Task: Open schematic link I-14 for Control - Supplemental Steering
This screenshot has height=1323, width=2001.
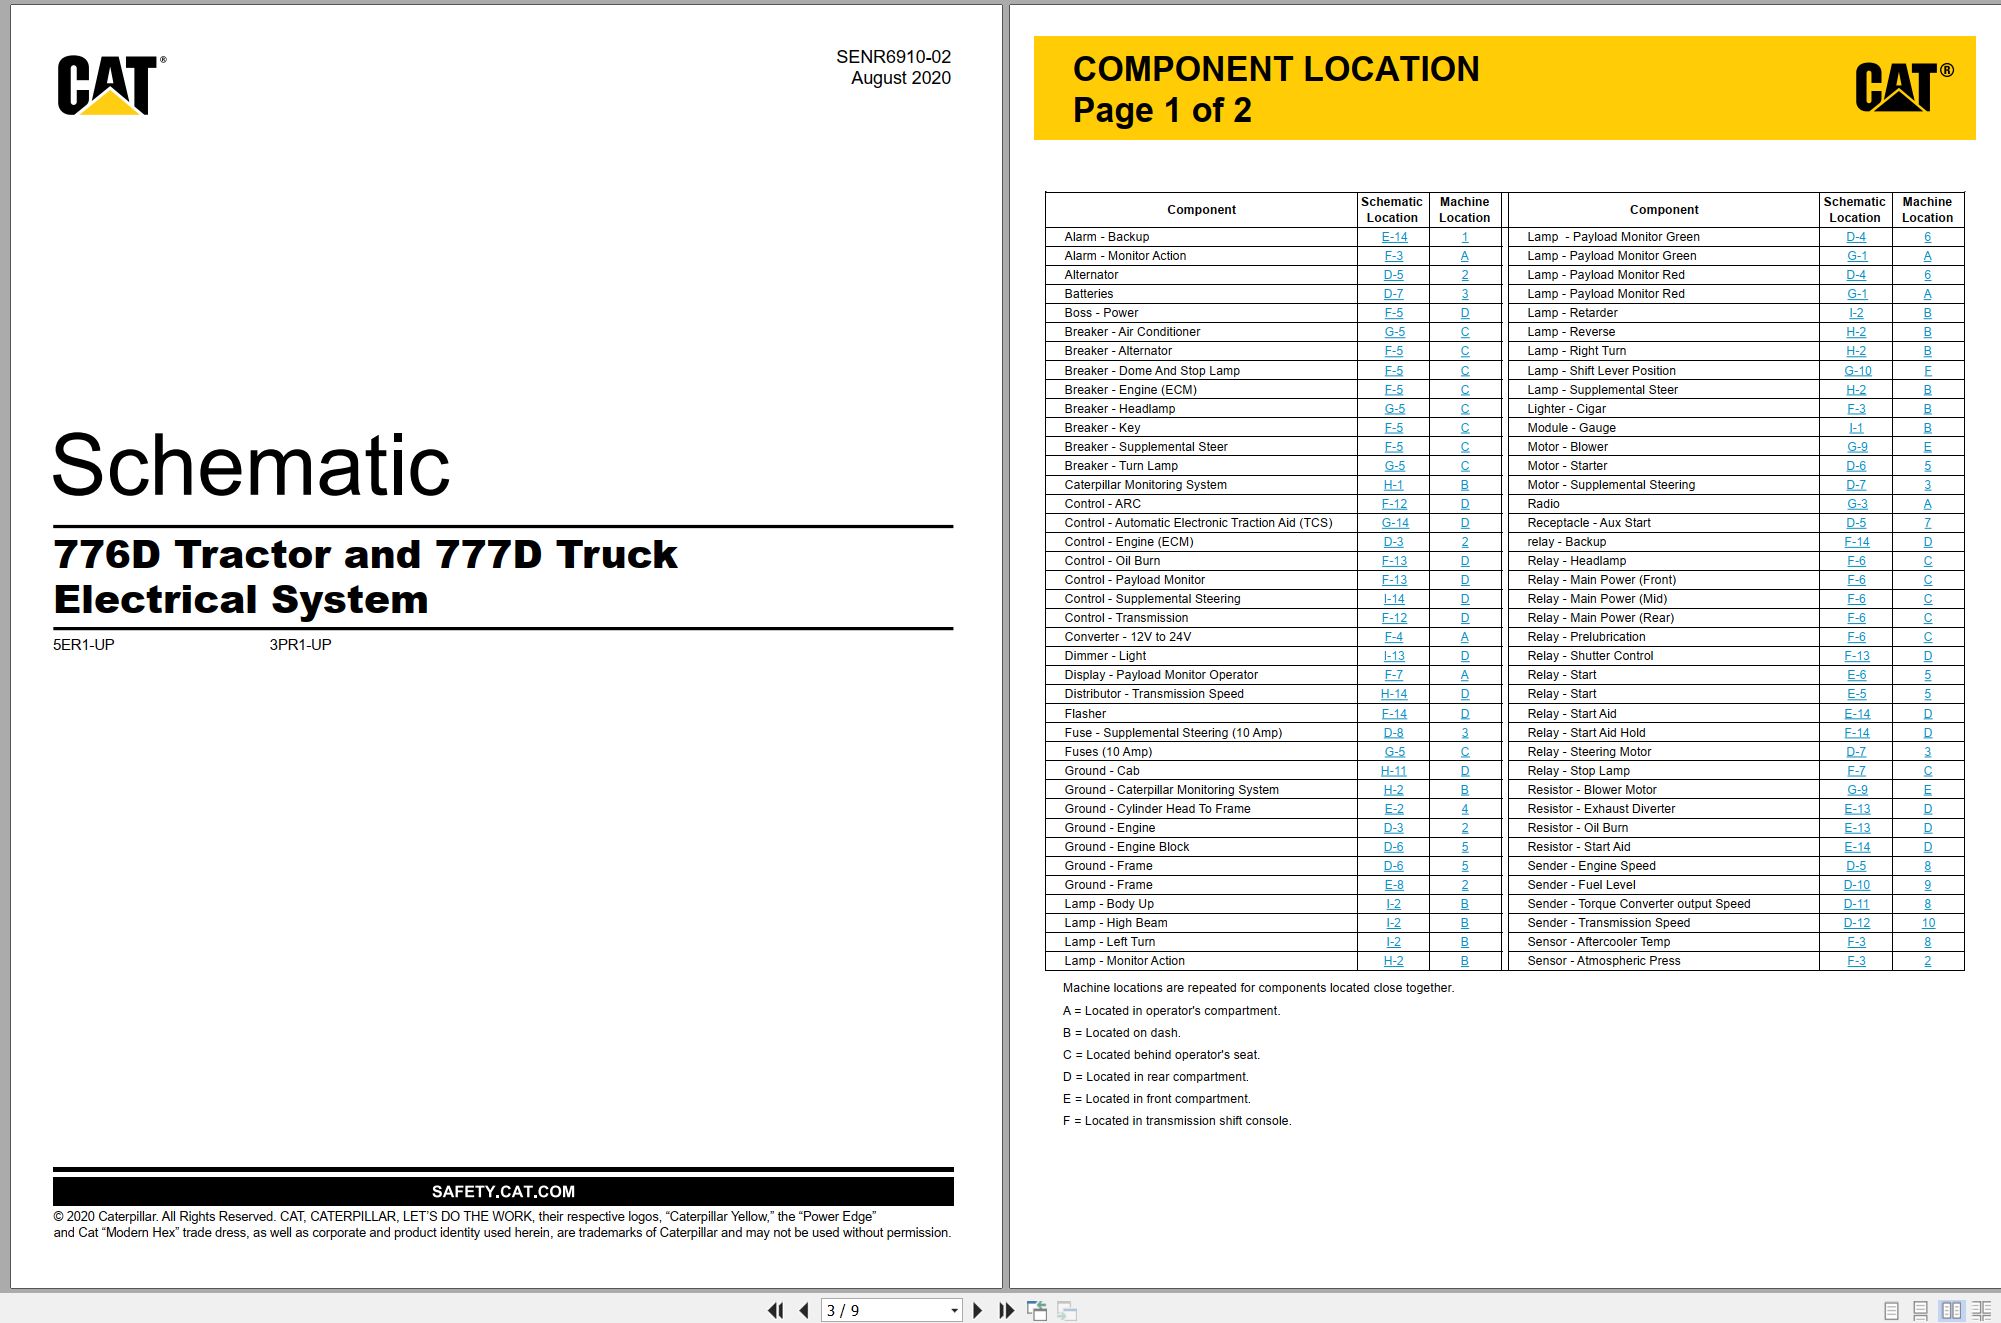Action: pos(1394,599)
